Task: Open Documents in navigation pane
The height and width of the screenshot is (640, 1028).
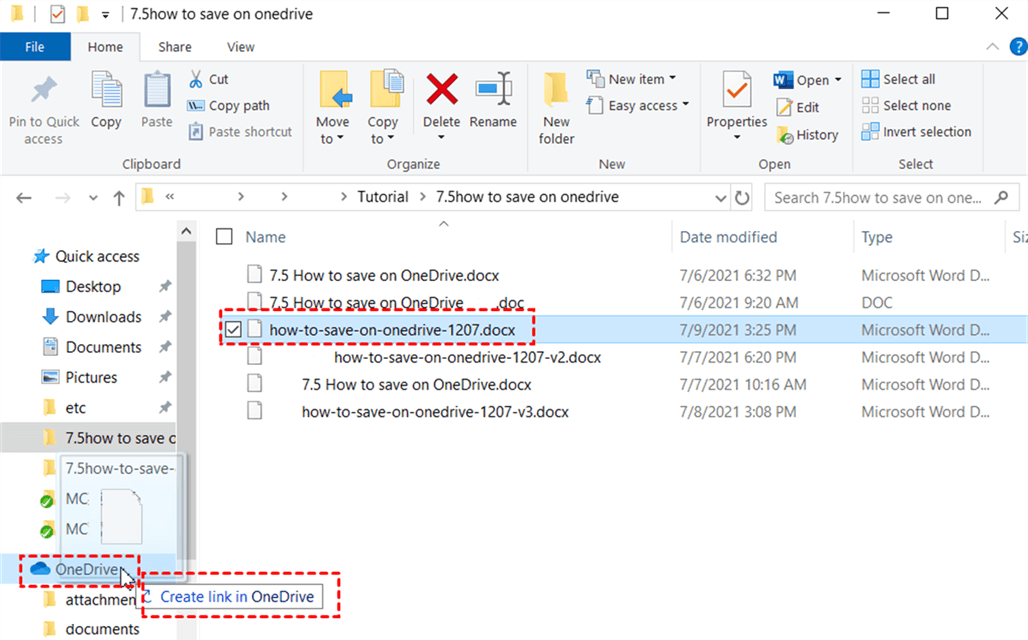Action: coord(104,347)
